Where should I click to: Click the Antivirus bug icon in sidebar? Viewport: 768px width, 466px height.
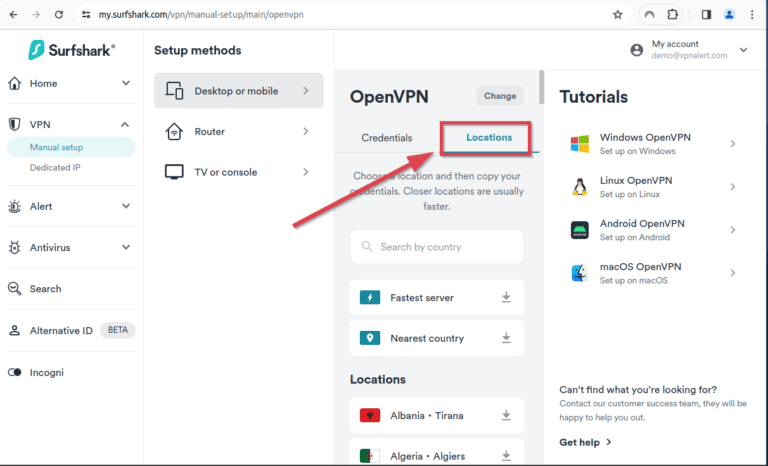pyautogui.click(x=15, y=247)
